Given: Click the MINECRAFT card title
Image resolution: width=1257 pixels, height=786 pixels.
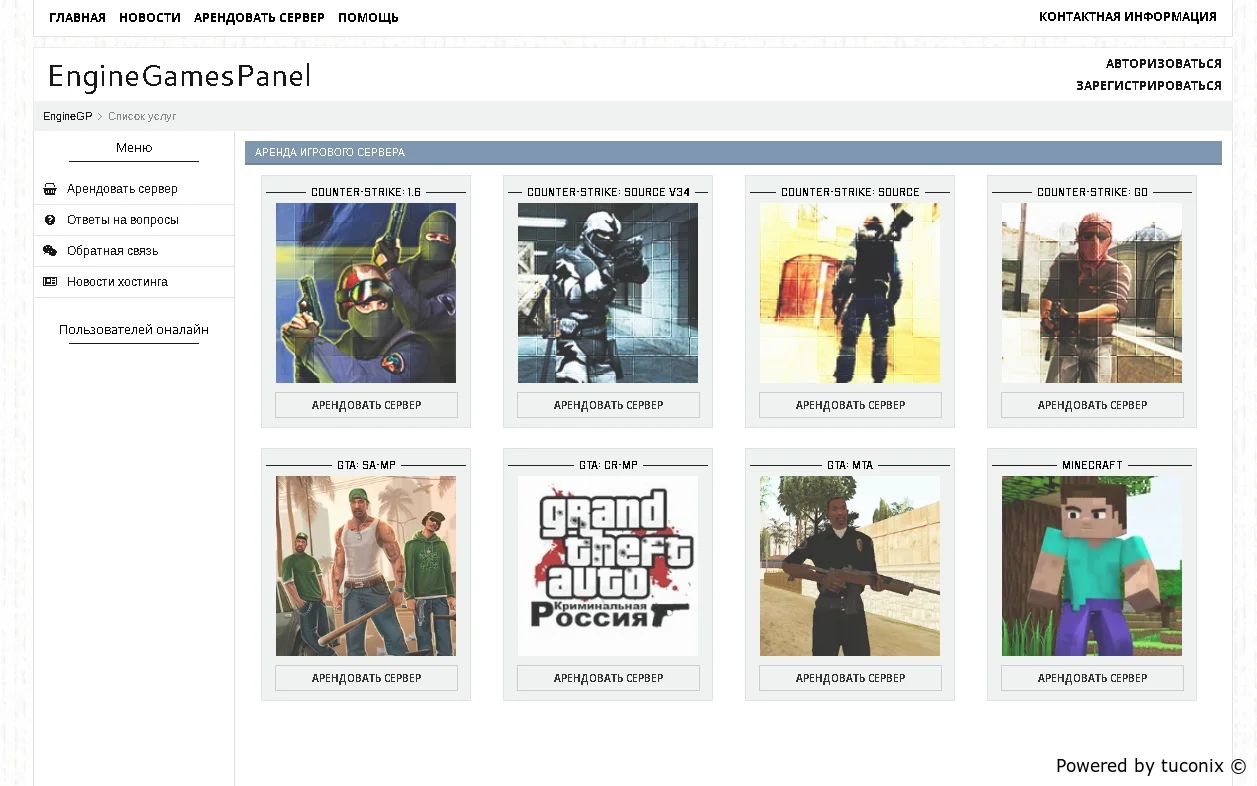Looking at the screenshot, I should [x=1092, y=465].
